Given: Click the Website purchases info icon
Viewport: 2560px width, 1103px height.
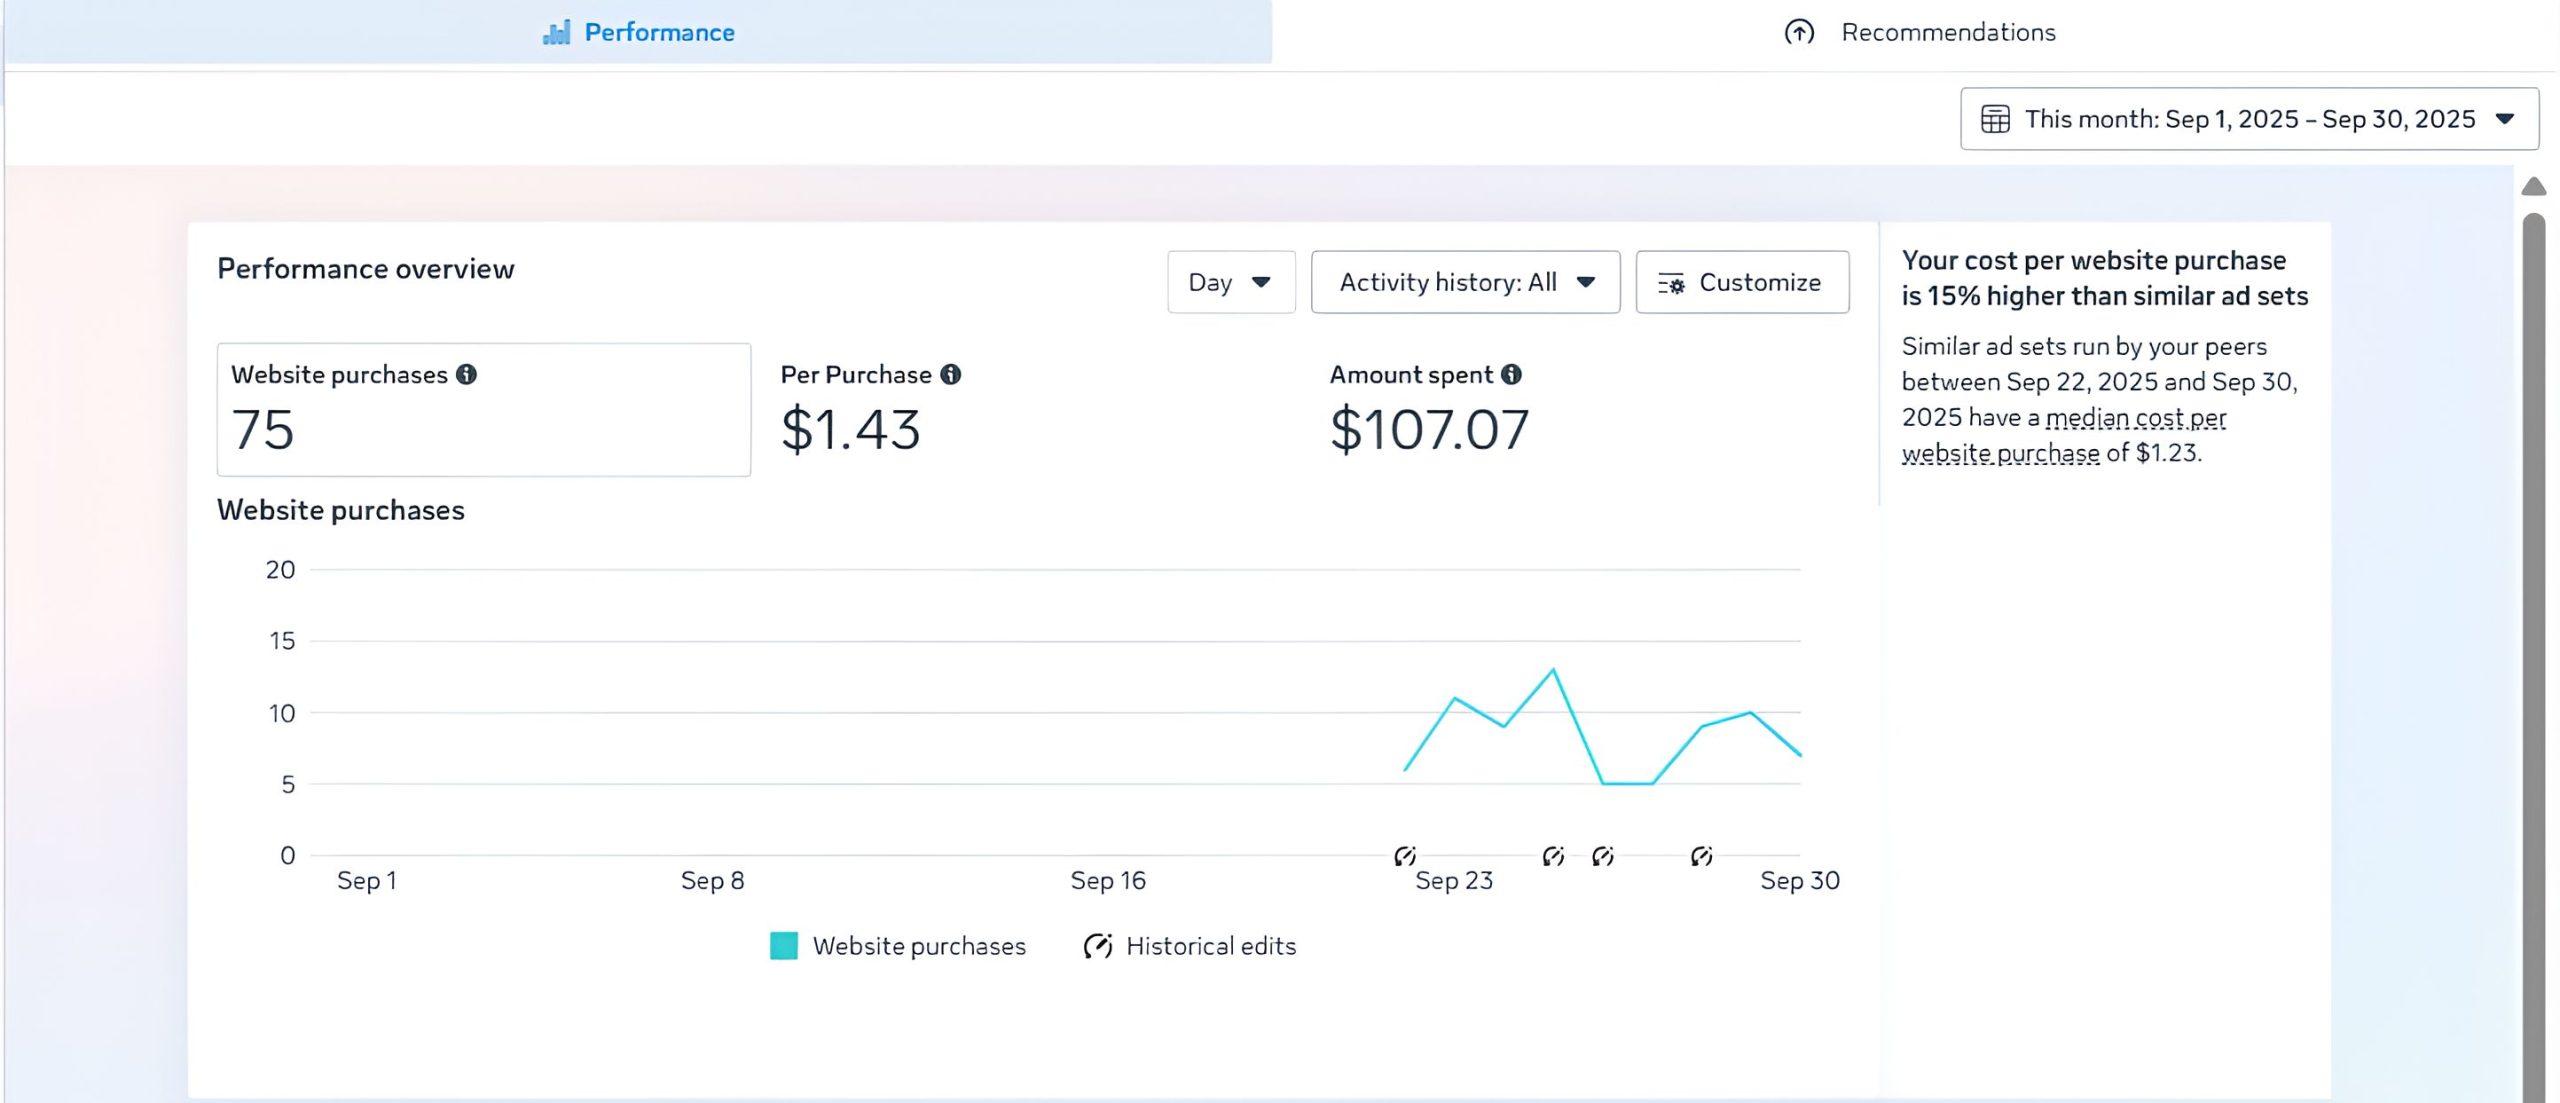Looking at the screenshot, I should pos(466,374).
